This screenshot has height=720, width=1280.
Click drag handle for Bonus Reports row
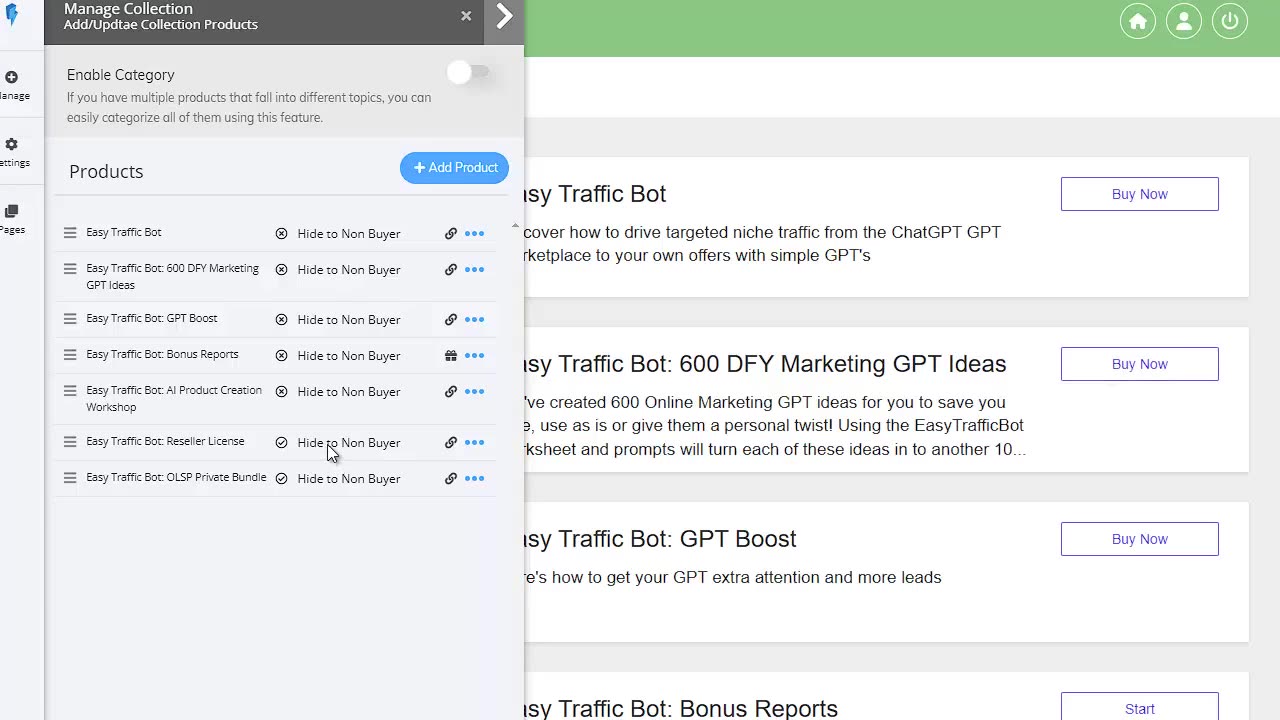click(70, 354)
